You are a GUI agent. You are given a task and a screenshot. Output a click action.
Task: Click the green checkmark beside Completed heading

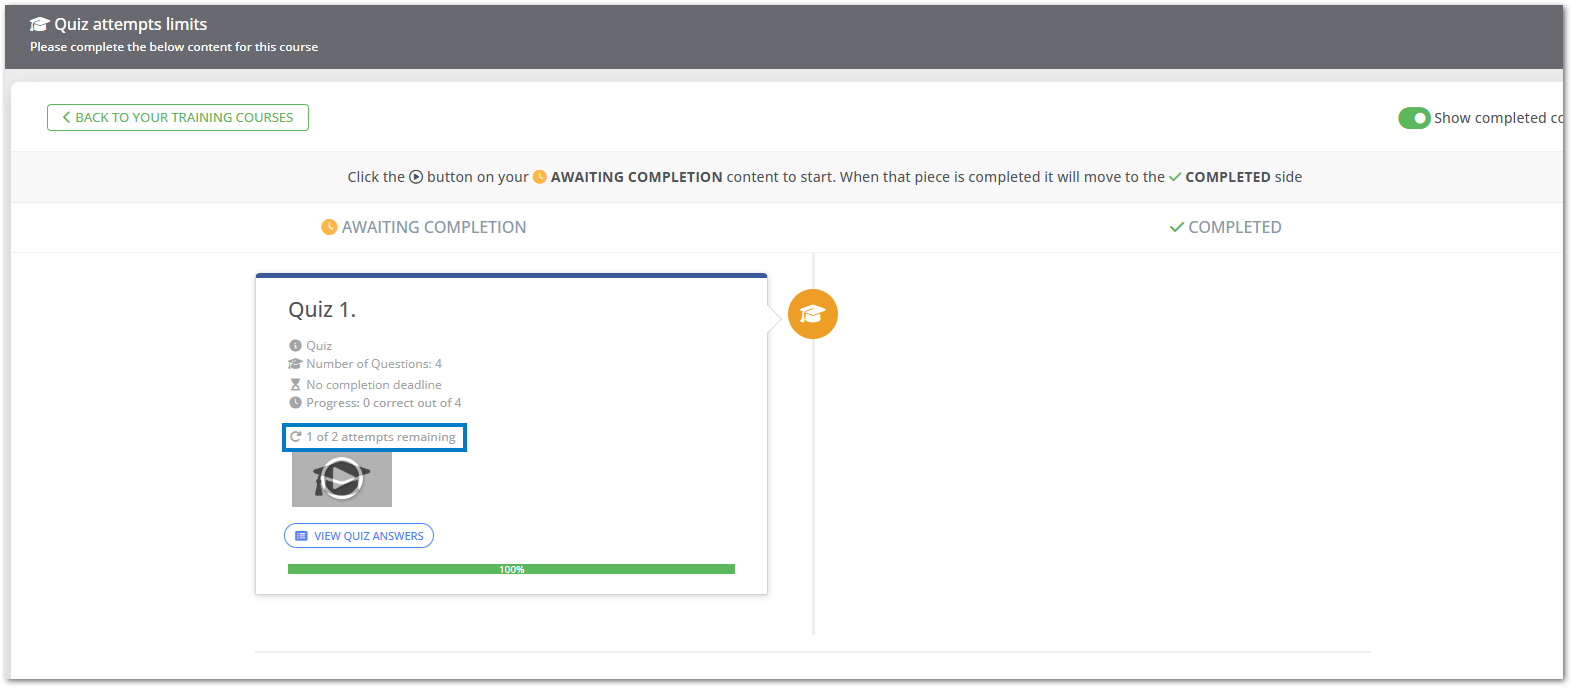1177,227
